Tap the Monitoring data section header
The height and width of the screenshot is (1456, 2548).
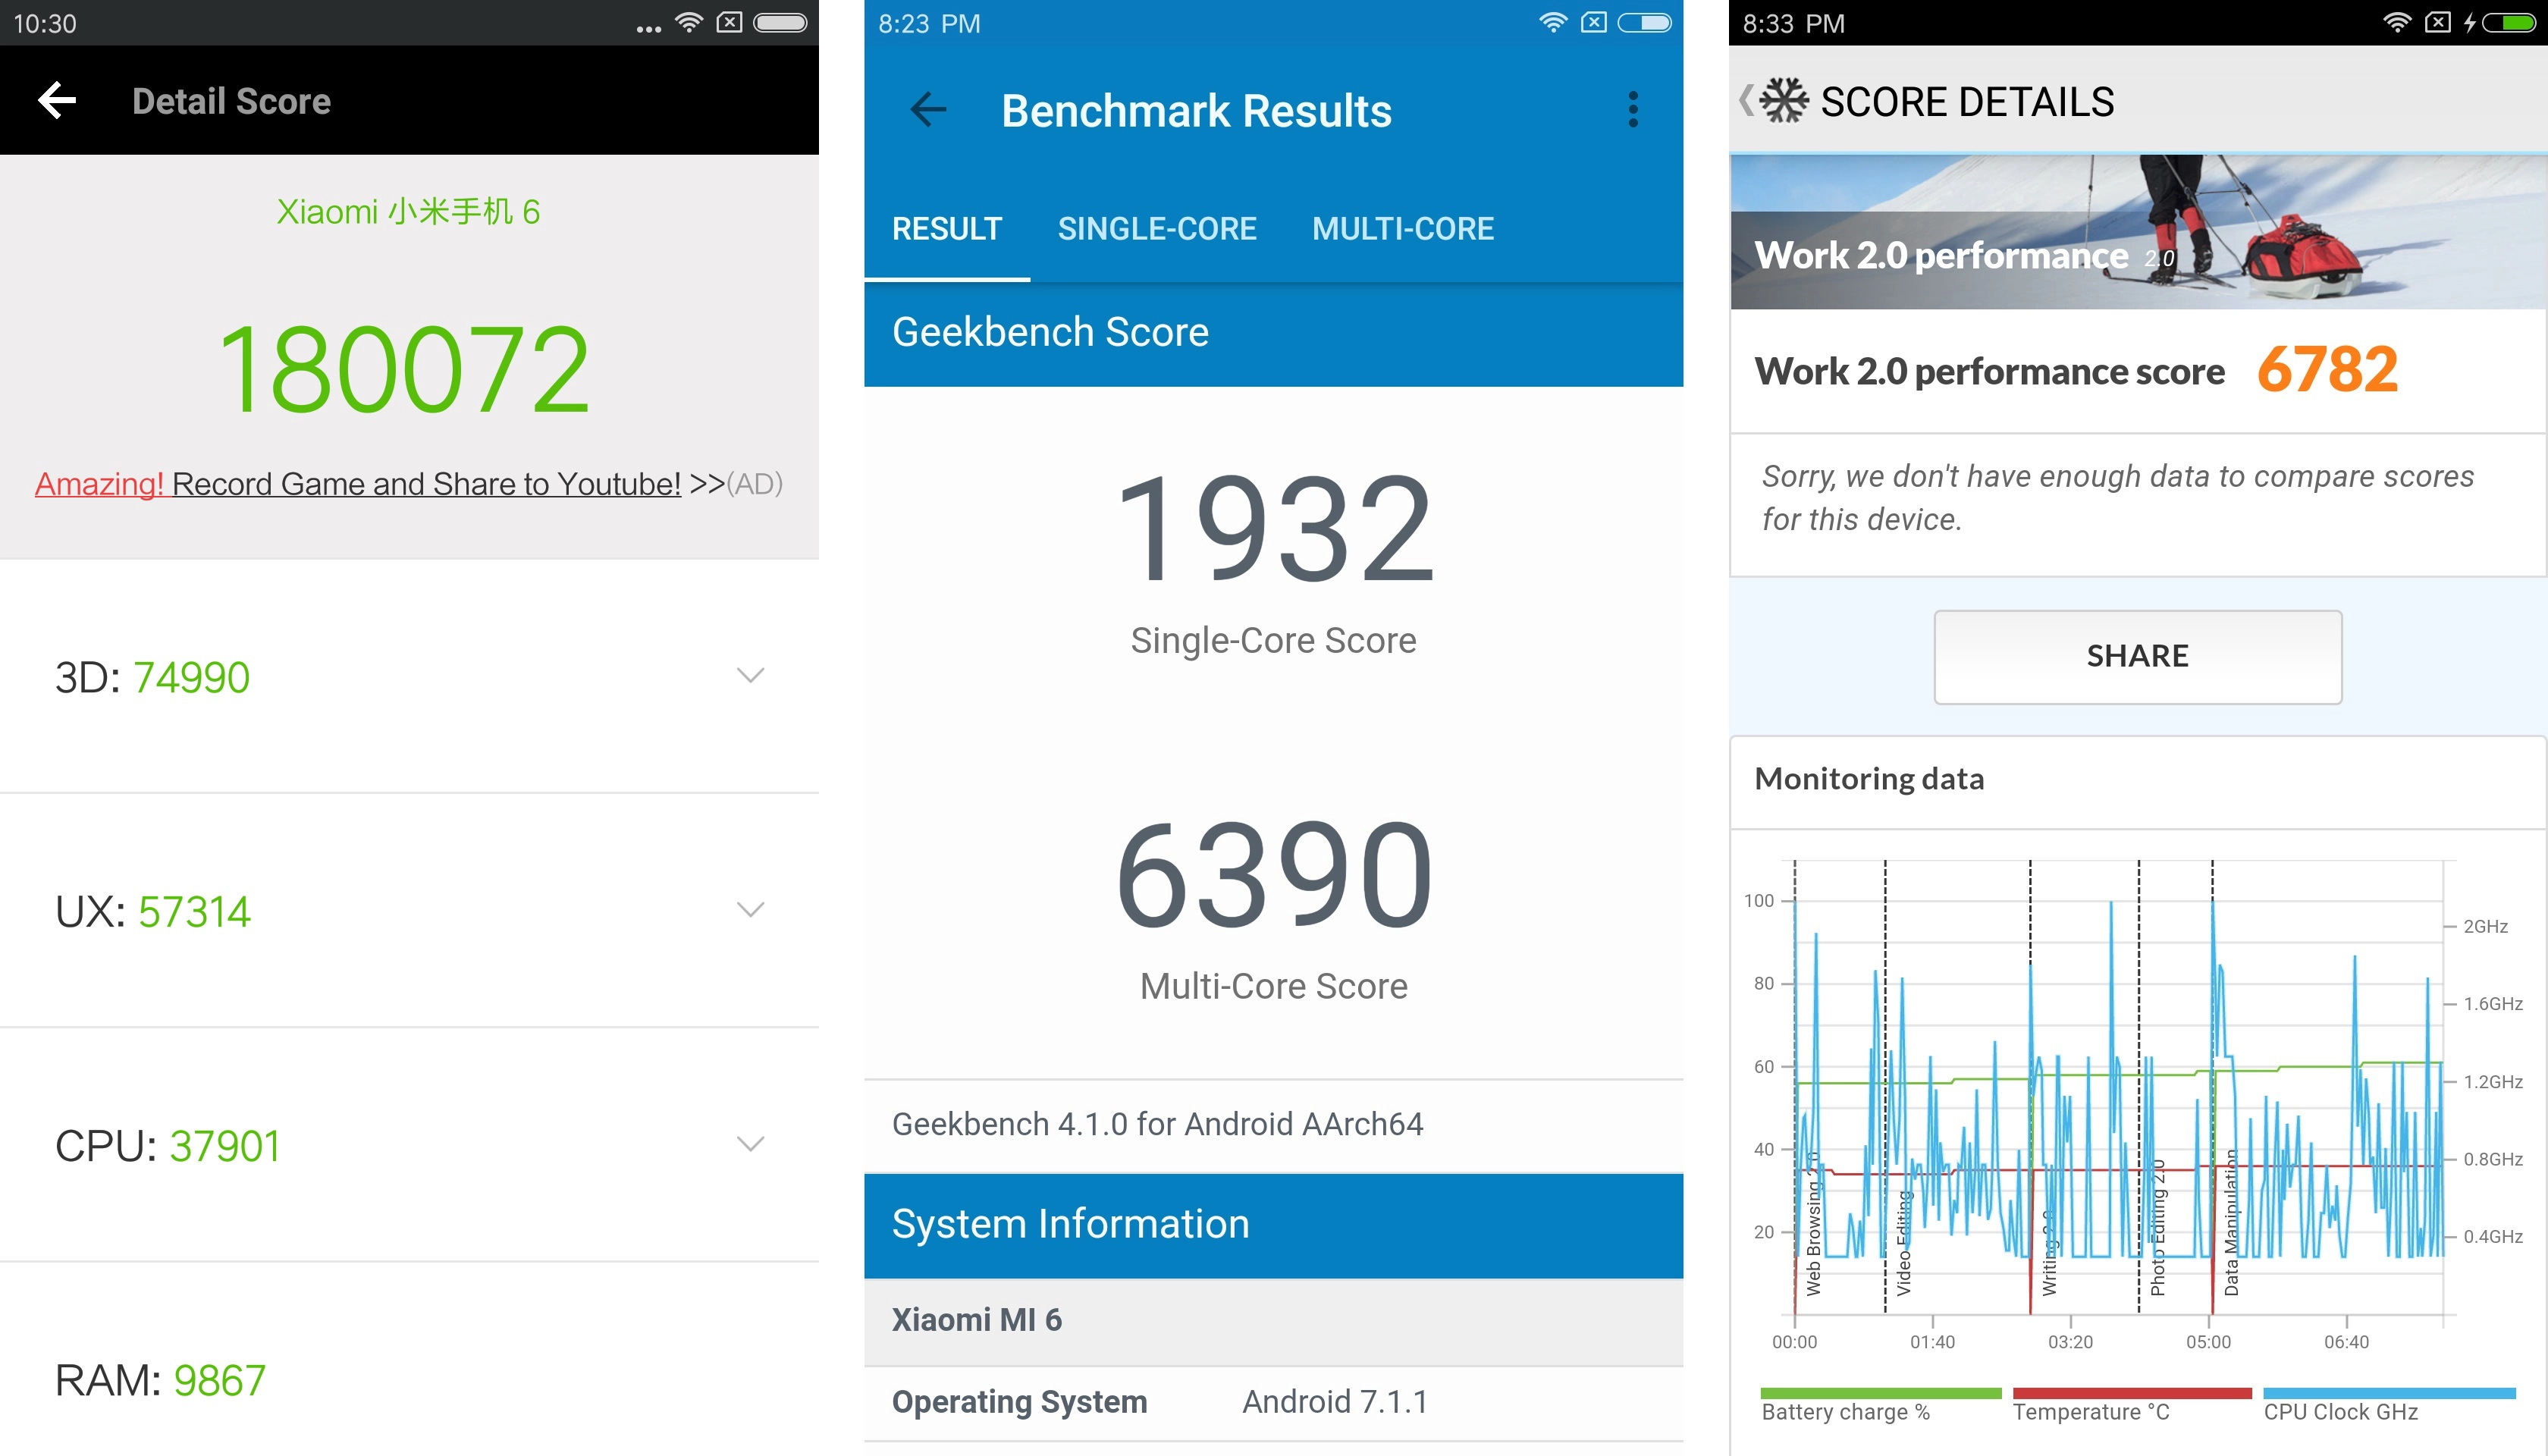pos(2138,780)
